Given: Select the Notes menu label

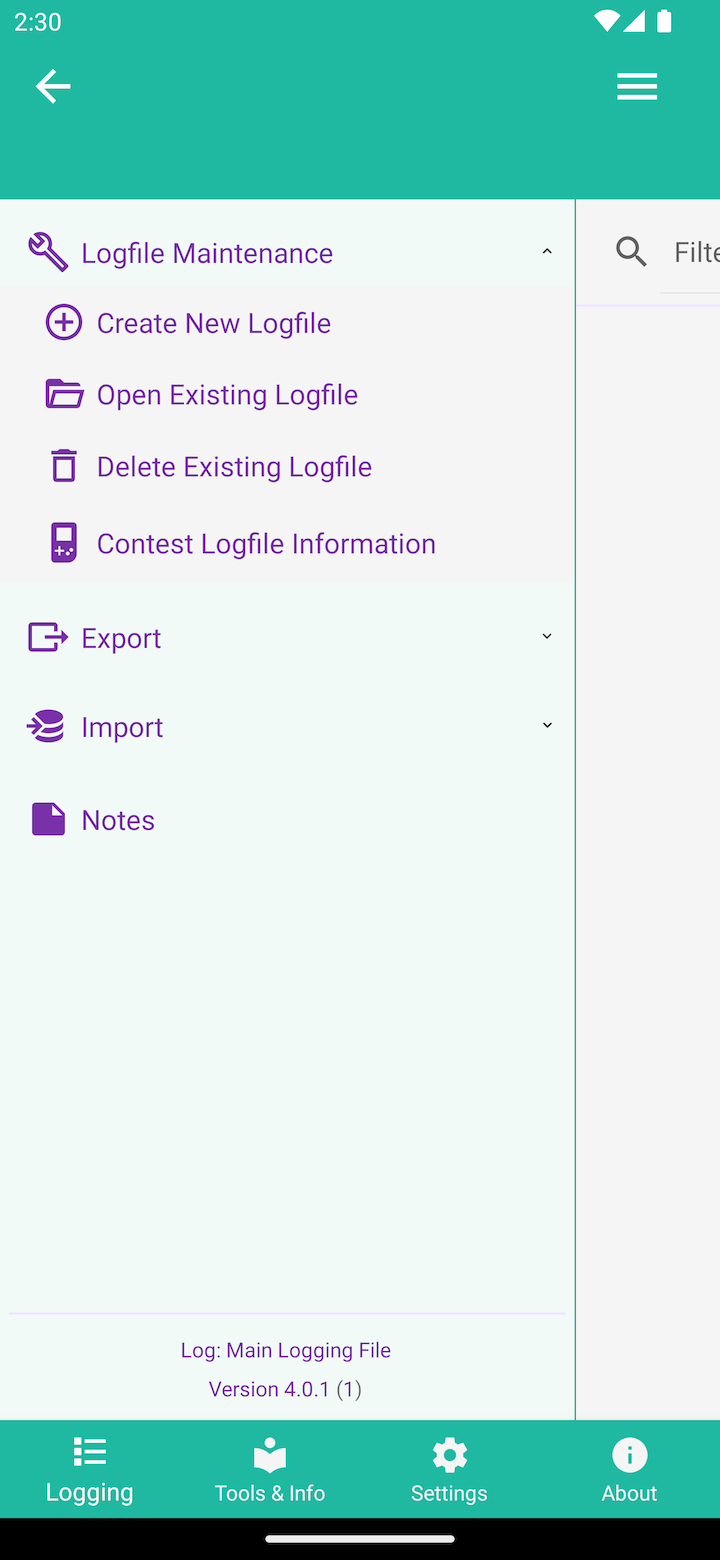Looking at the screenshot, I should (x=118, y=820).
